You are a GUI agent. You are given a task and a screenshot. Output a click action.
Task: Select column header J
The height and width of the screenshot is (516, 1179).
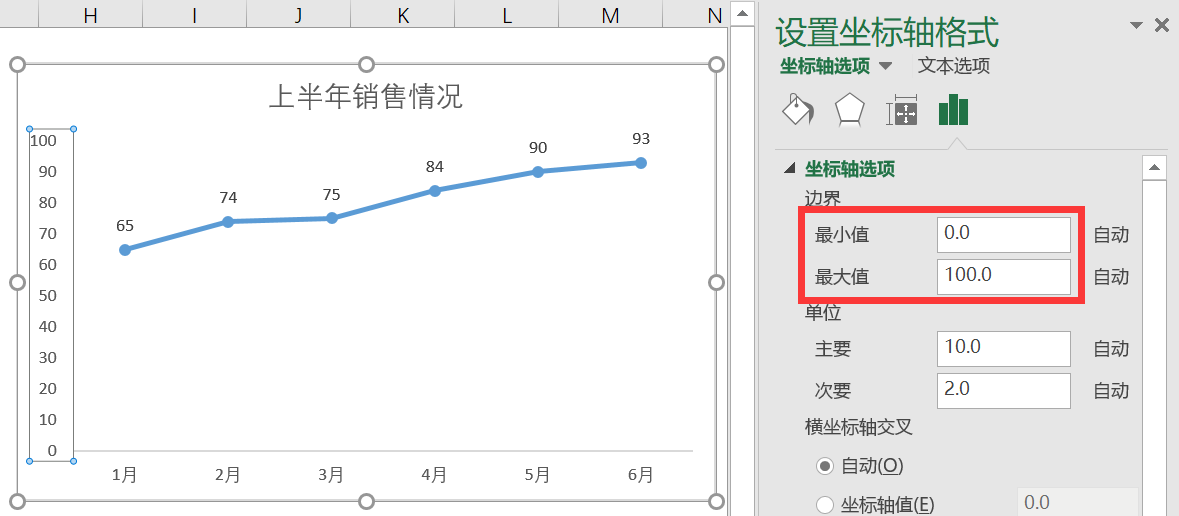click(x=299, y=14)
